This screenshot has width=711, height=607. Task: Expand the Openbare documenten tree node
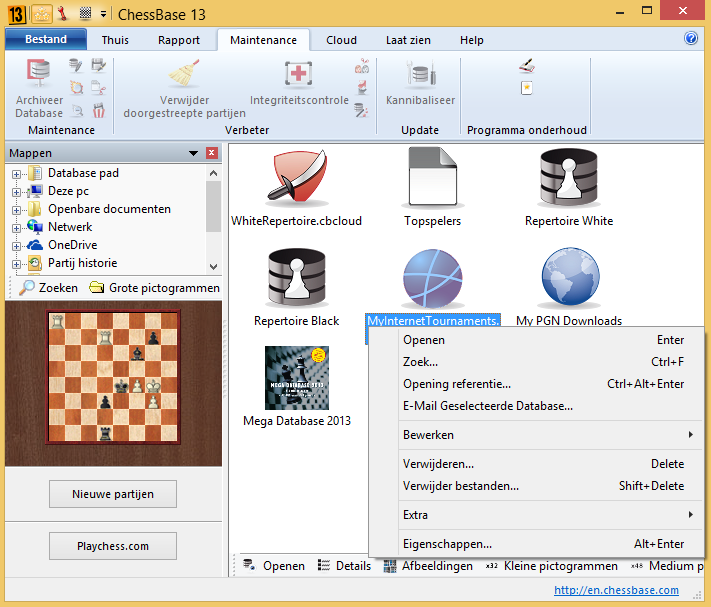click(16, 210)
